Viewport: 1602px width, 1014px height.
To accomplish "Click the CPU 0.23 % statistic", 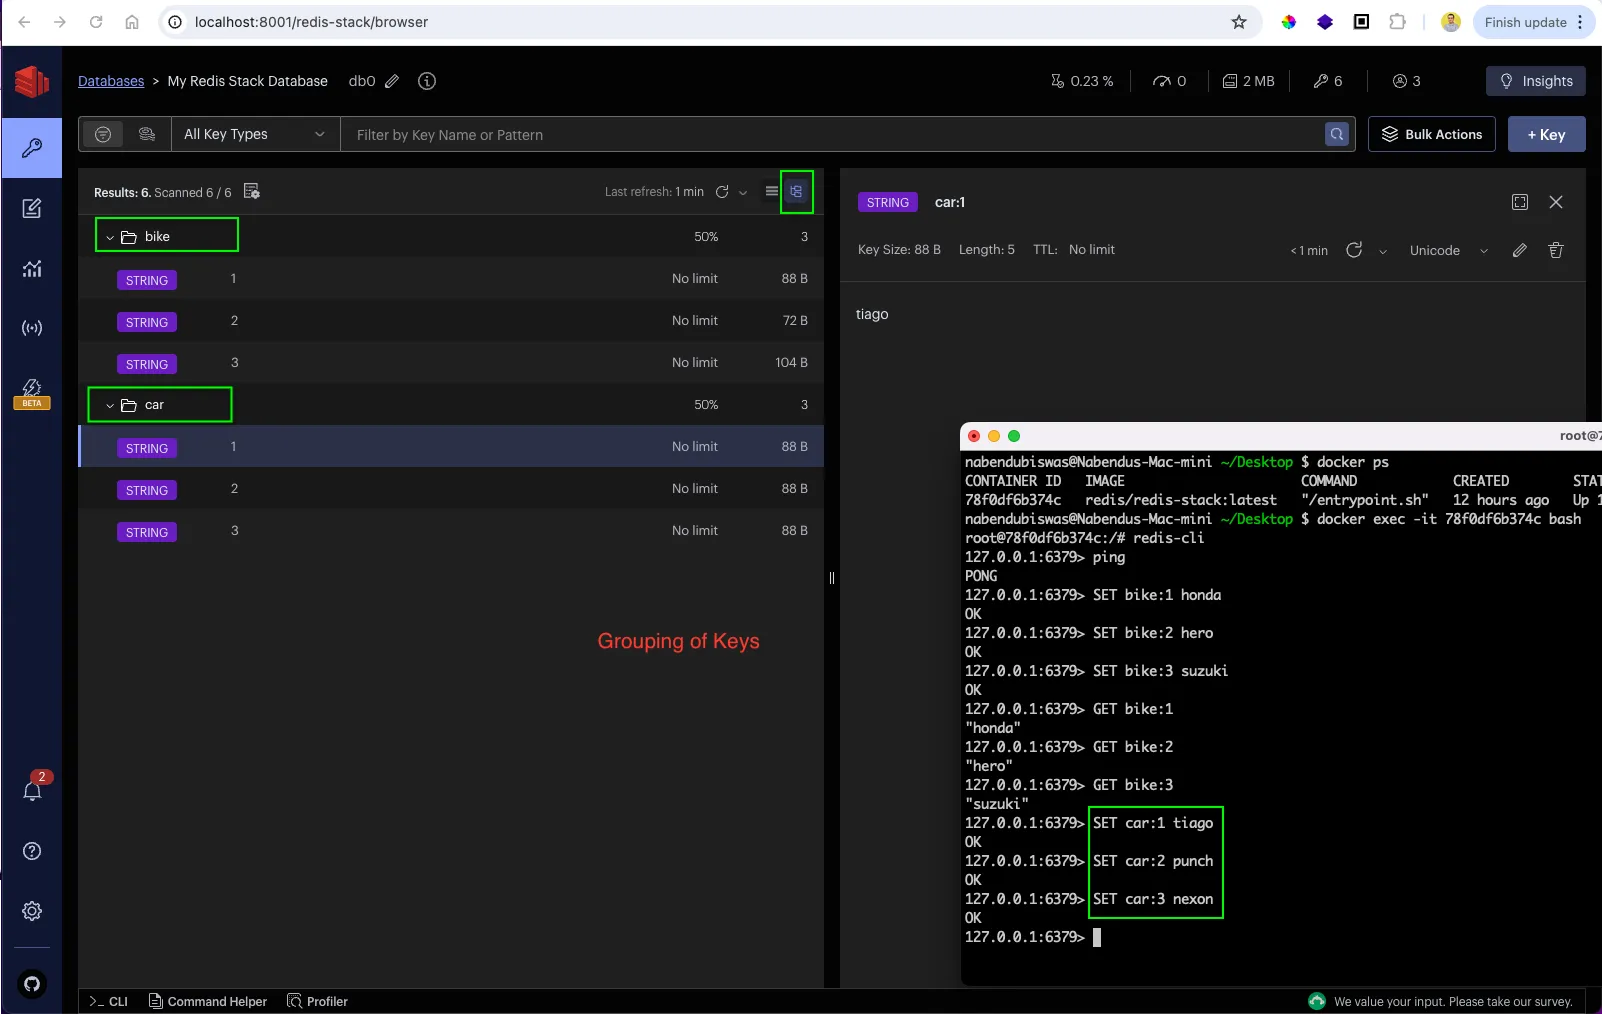I will pyautogui.click(x=1081, y=81).
